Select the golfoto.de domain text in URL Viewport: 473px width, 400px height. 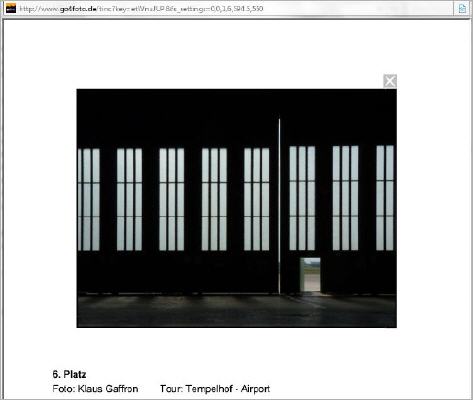tap(78, 9)
